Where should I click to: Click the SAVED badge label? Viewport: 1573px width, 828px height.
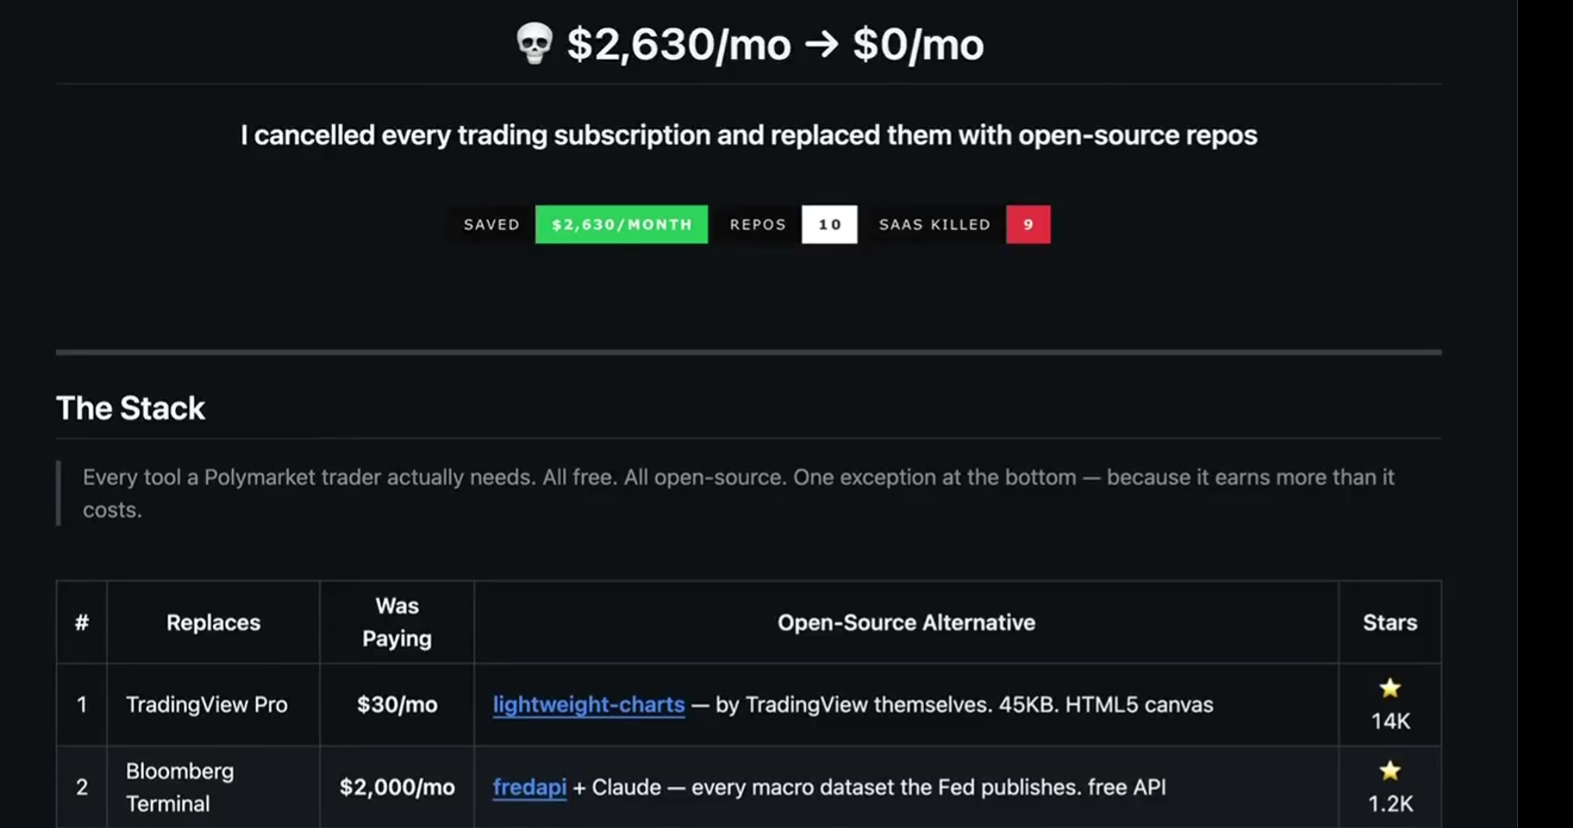(x=491, y=224)
